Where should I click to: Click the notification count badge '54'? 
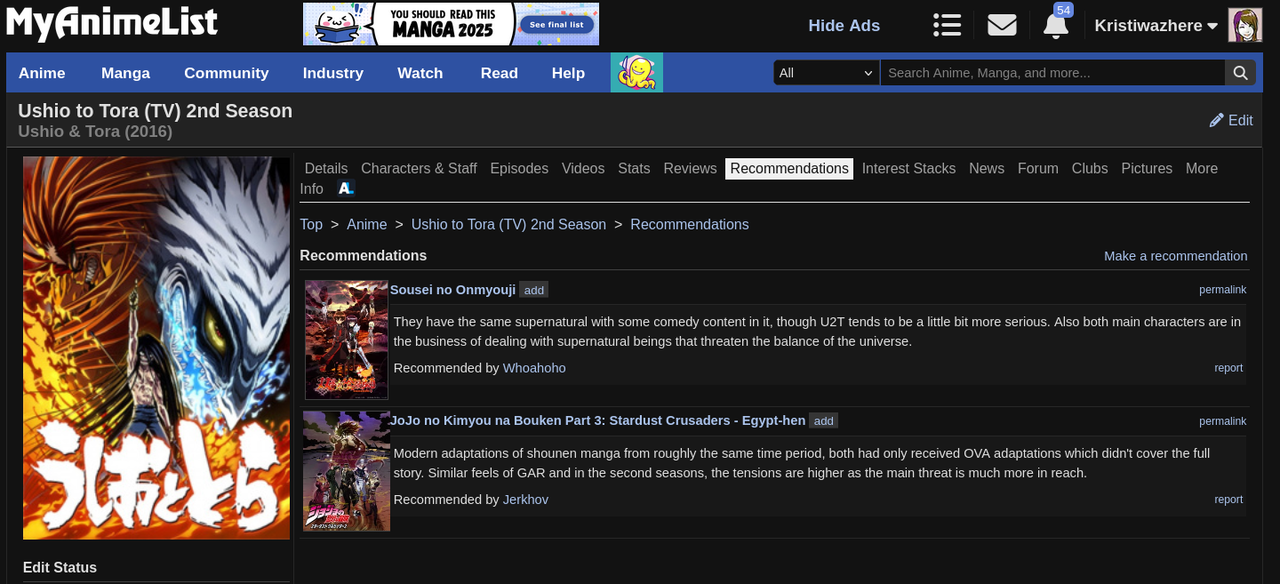(x=1063, y=10)
